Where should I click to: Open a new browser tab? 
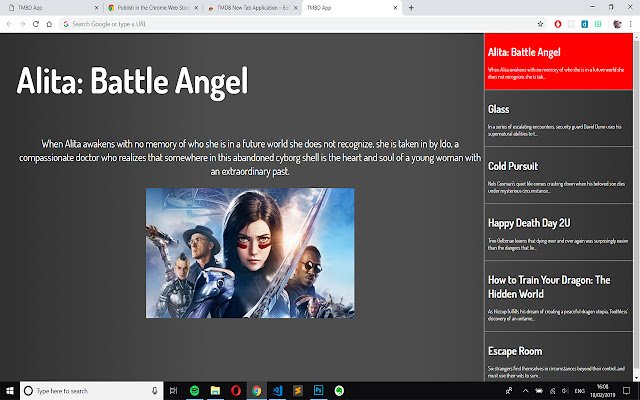tap(411, 8)
